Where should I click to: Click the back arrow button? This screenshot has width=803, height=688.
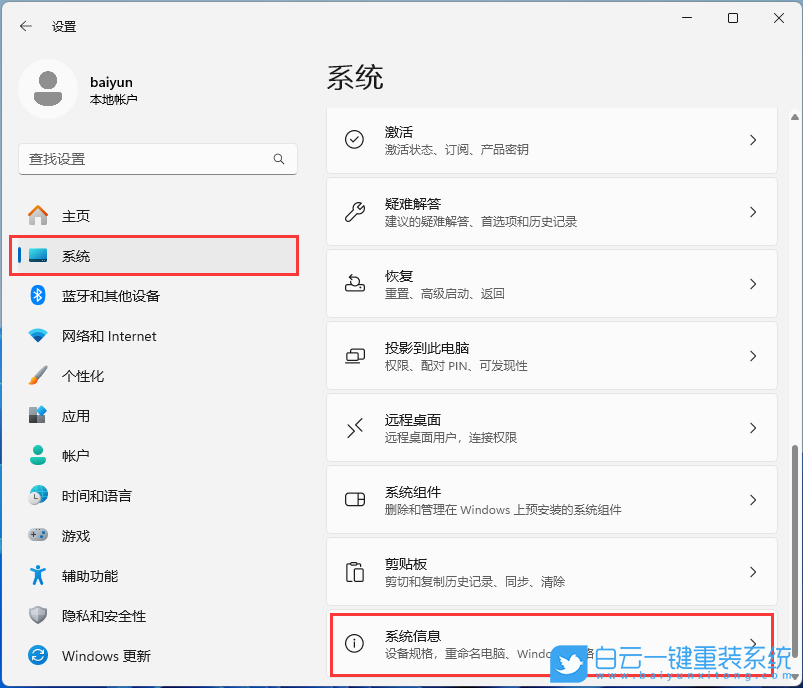click(25, 26)
